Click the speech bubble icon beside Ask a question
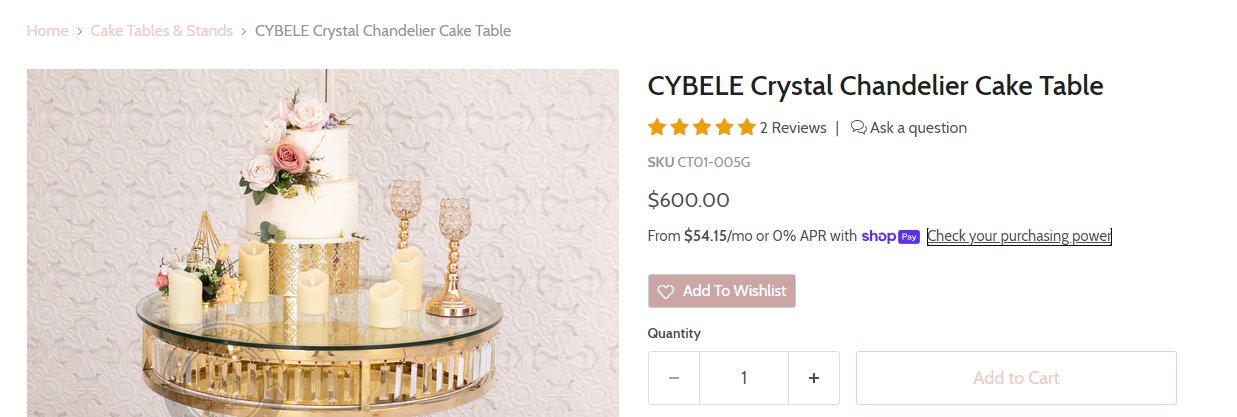The width and height of the screenshot is (1237, 417). [858, 127]
